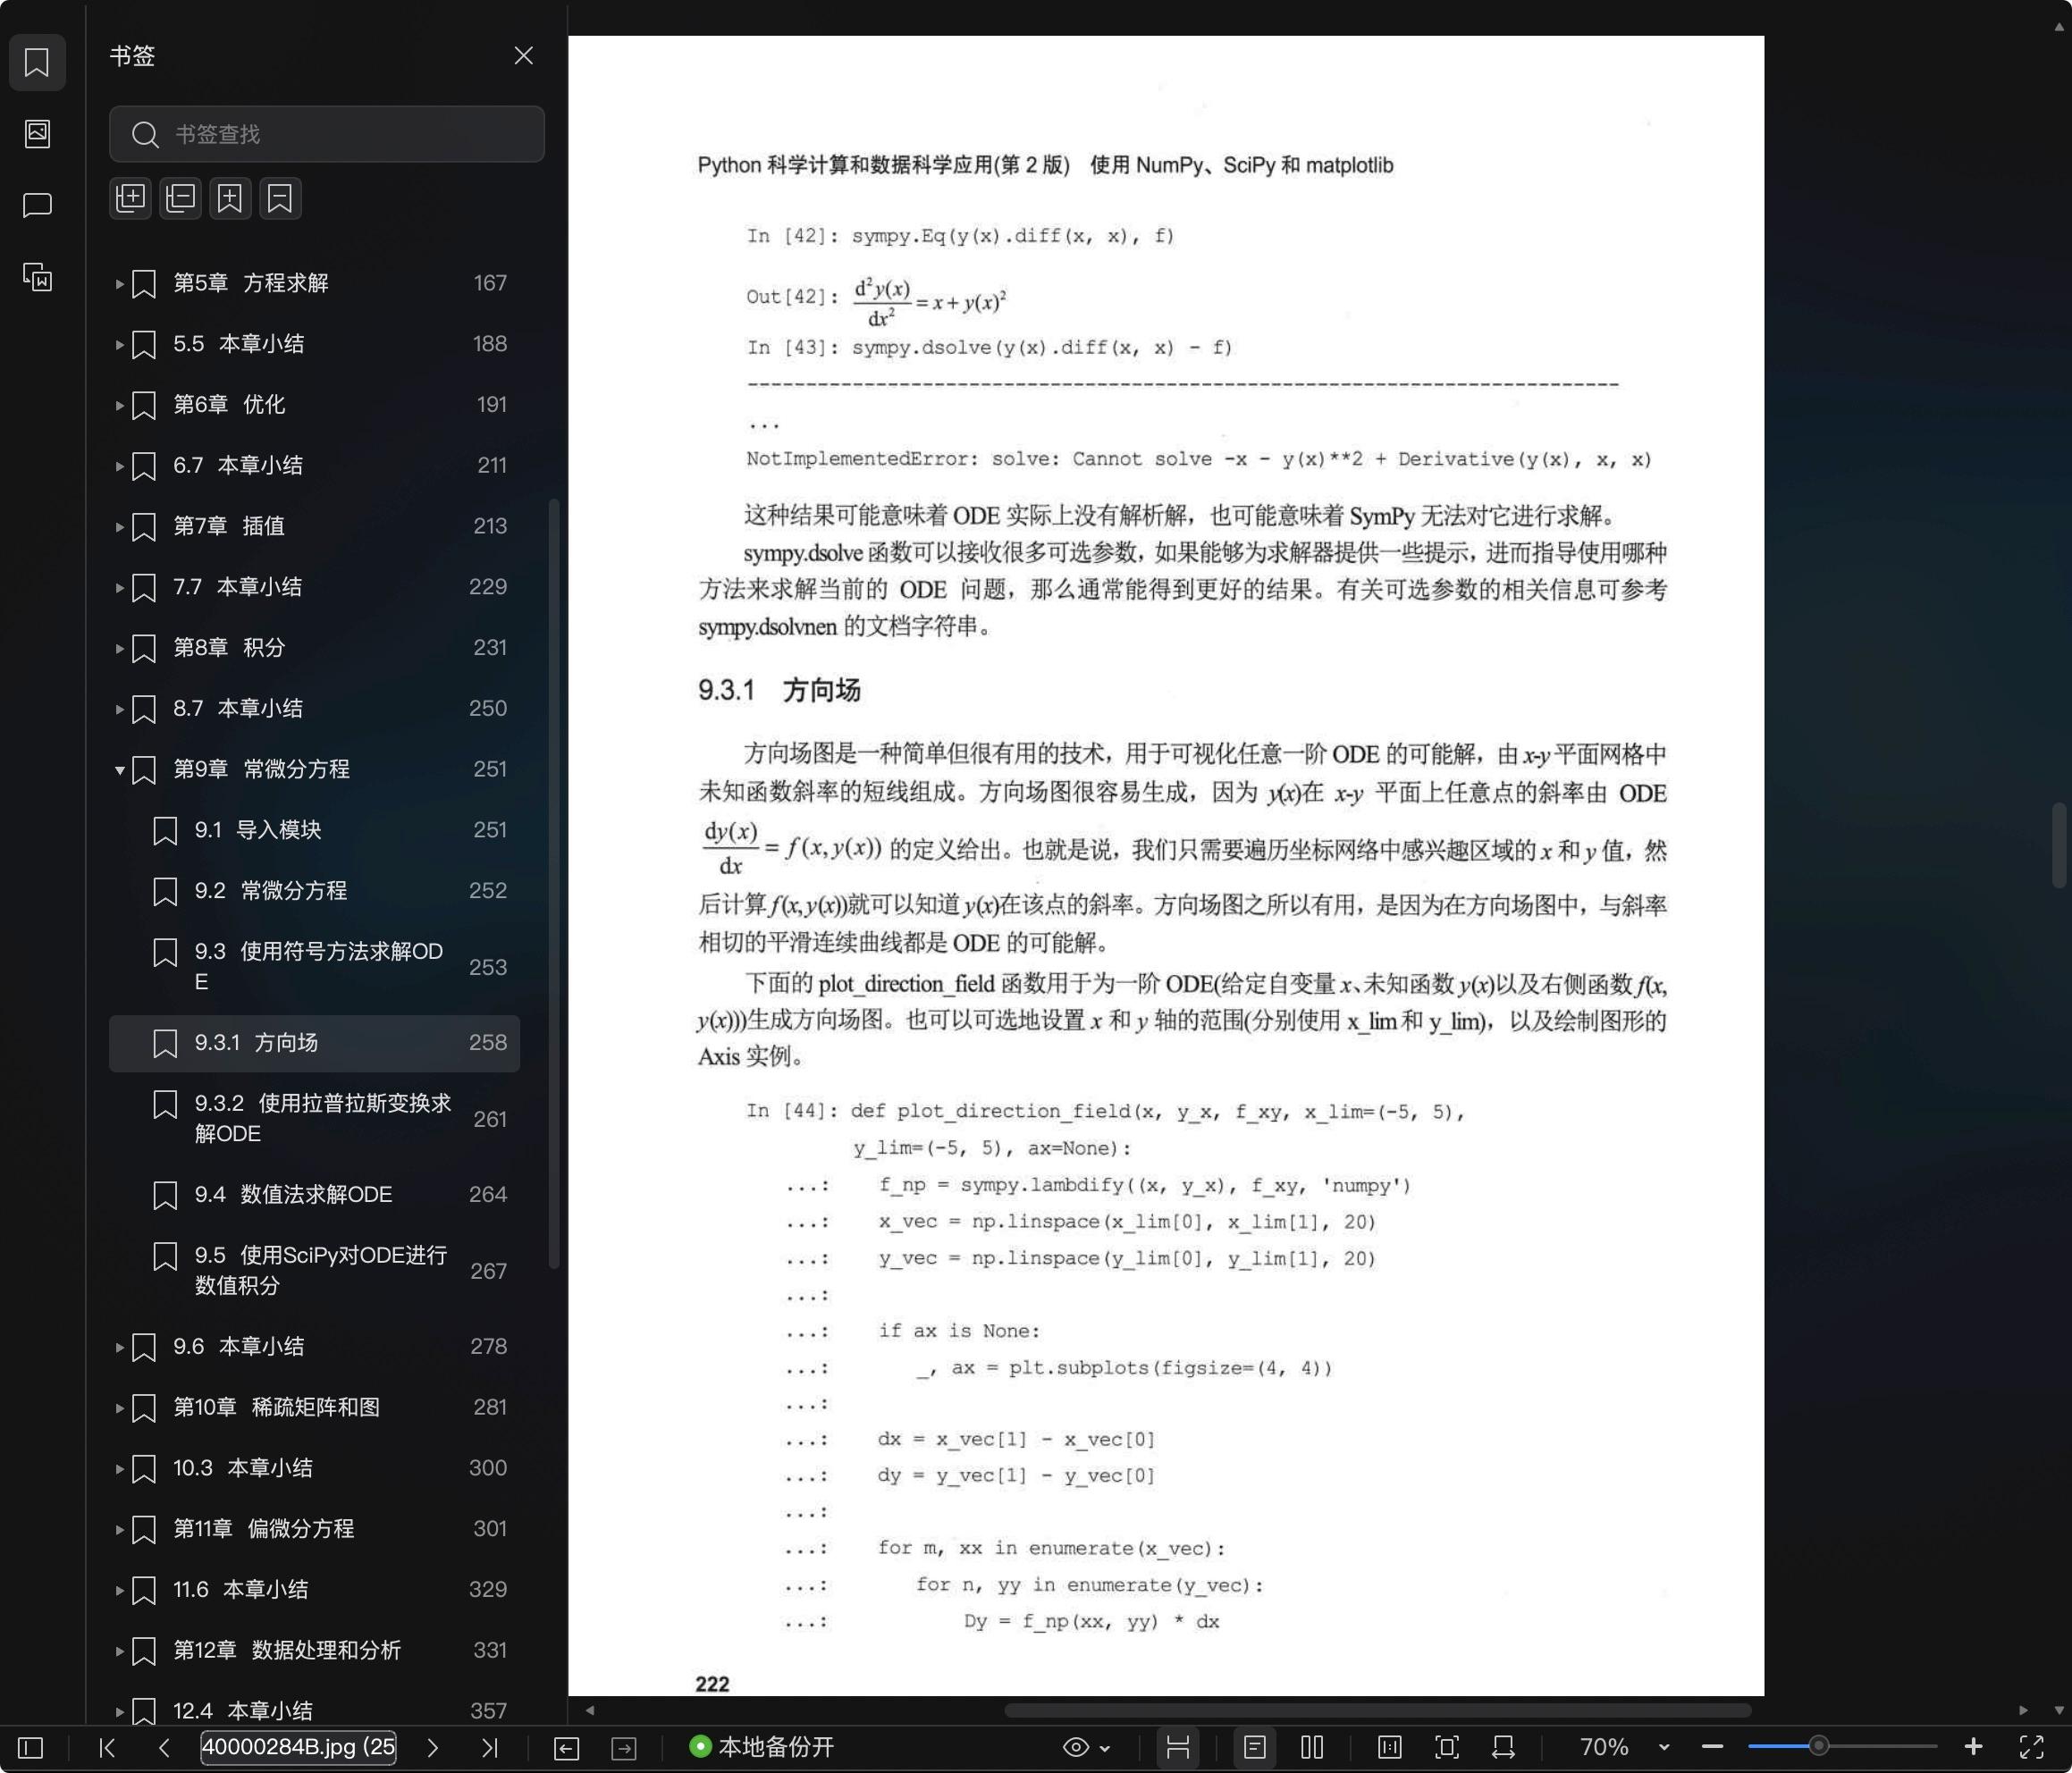Toggle the book reading mode icon
This screenshot has height=1773, width=2072.
(x=1389, y=1748)
